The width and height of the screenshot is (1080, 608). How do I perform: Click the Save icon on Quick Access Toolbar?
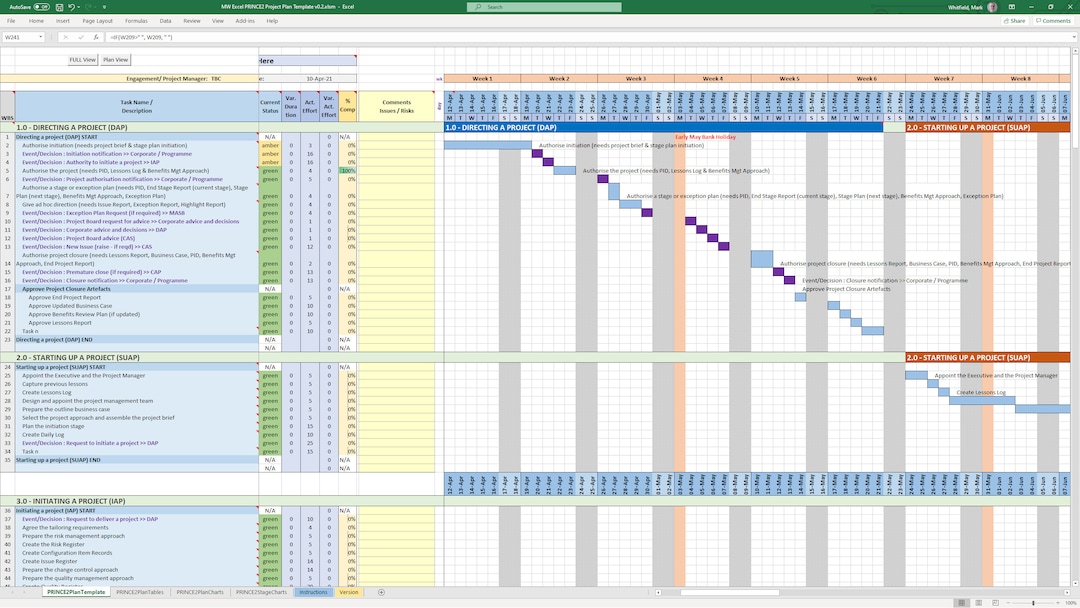tap(58, 6)
